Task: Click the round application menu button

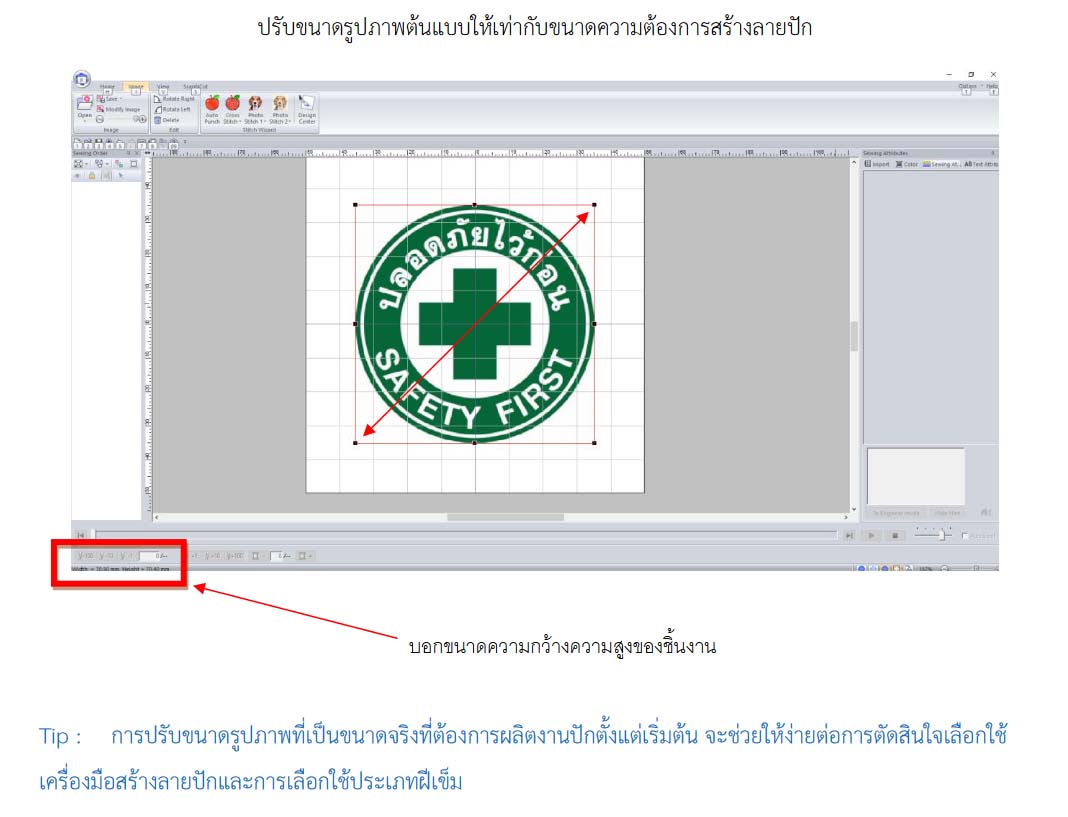Action: 82,79
